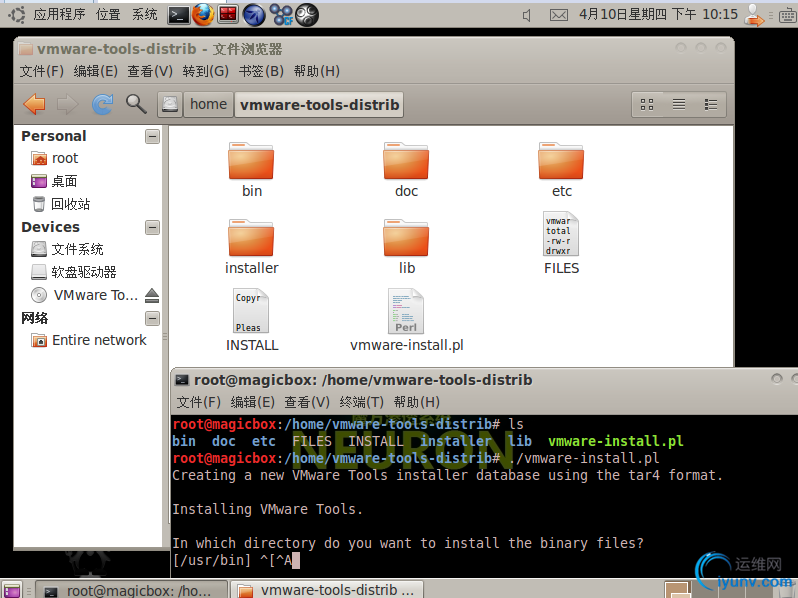Image resolution: width=798 pixels, height=598 pixels.
Task: Open the VMware Tools disc entry
Action: [84, 295]
